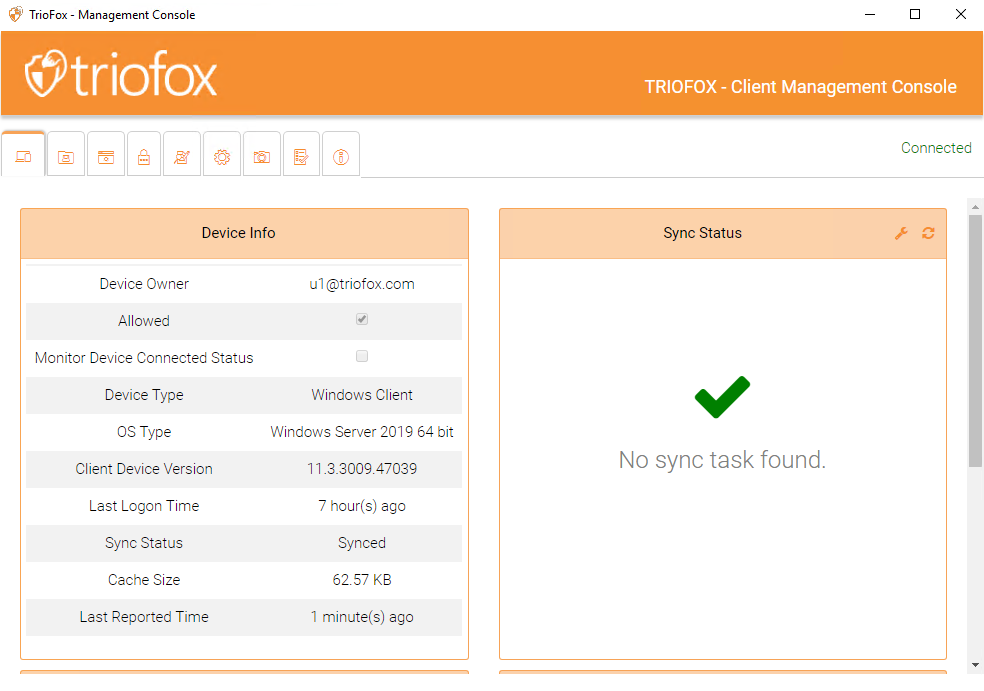
Task: Open the window-with-gear icon tab
Action: click(x=106, y=155)
